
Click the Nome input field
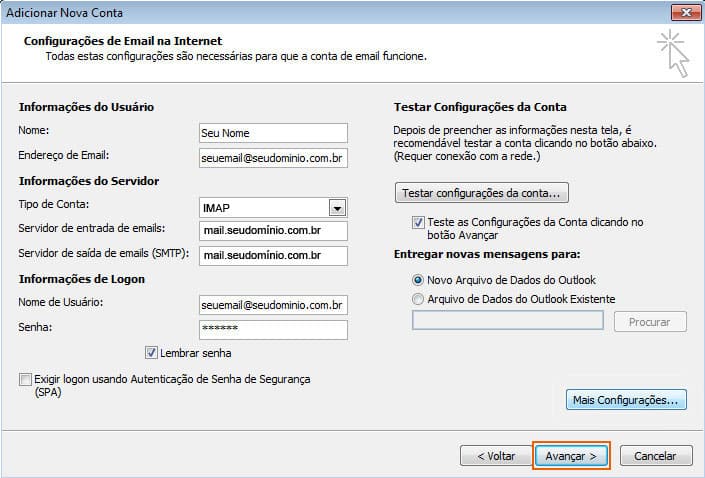[273, 133]
